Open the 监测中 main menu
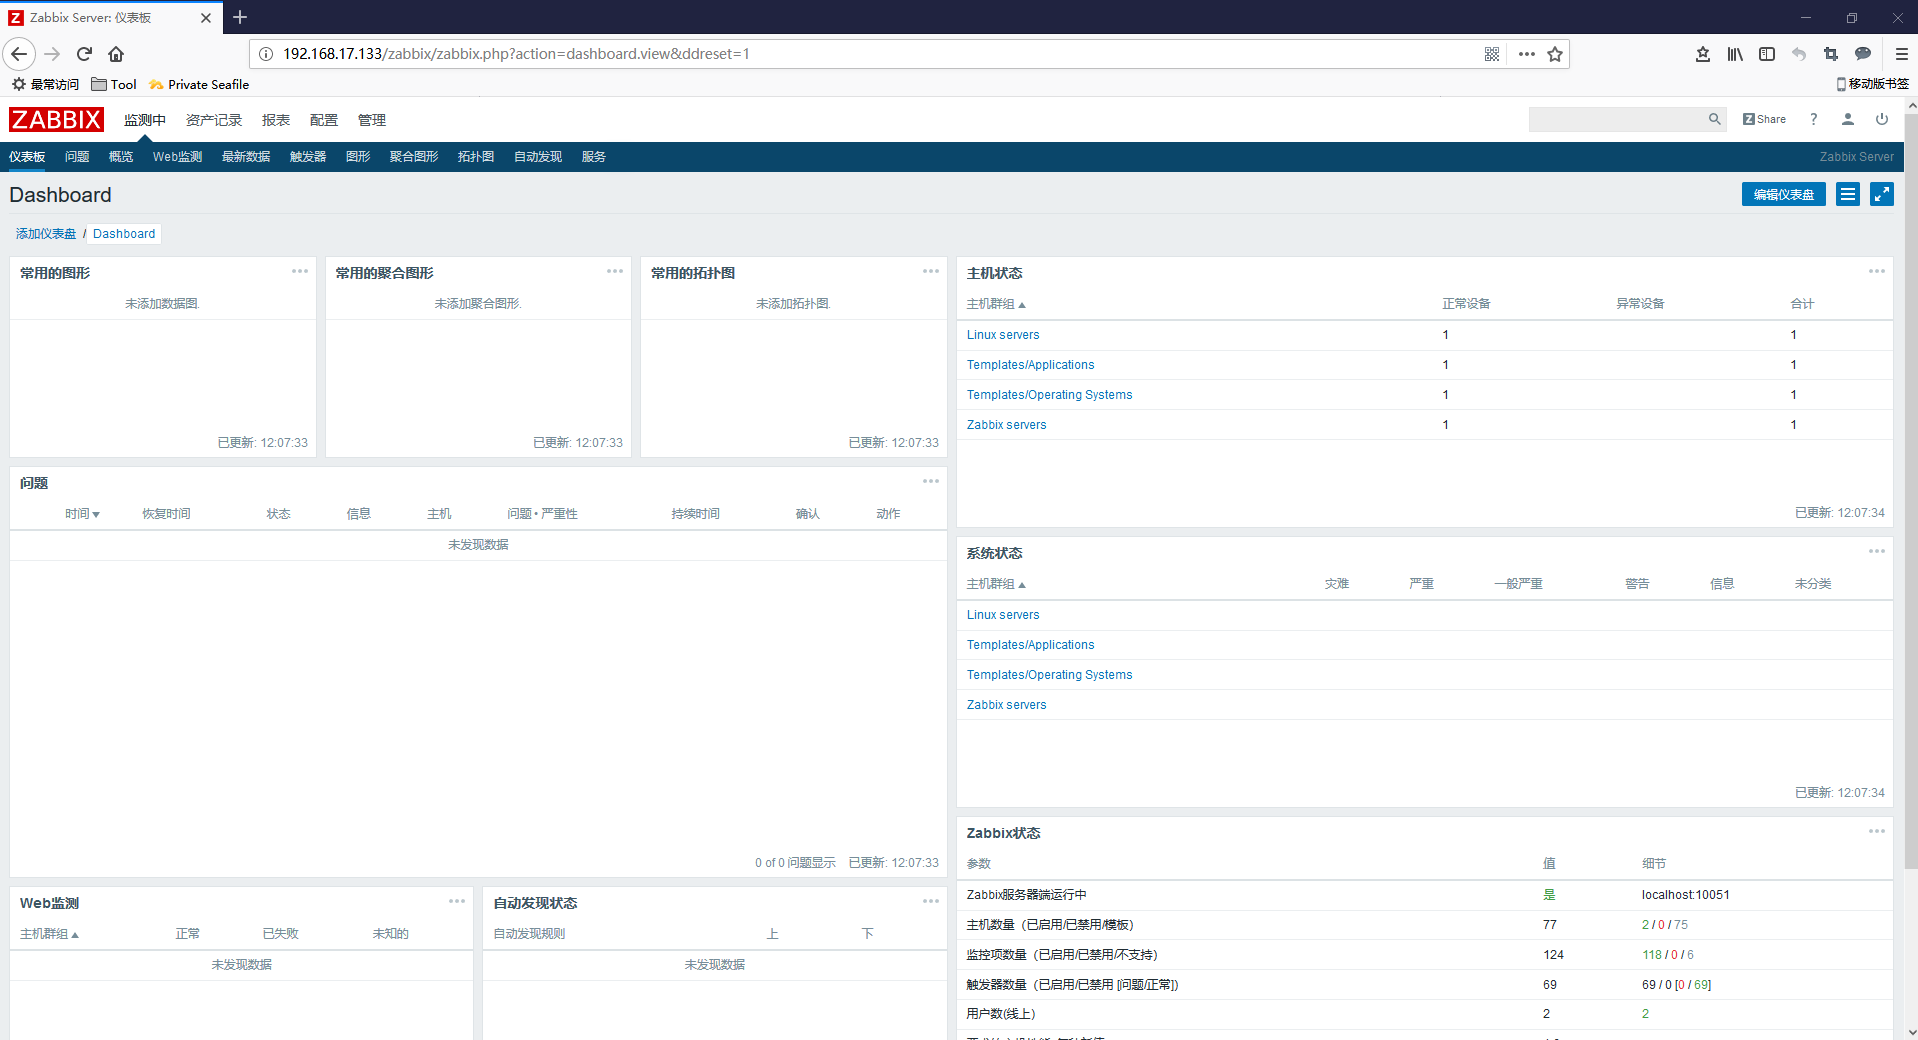The image size is (1918, 1040). click(145, 120)
